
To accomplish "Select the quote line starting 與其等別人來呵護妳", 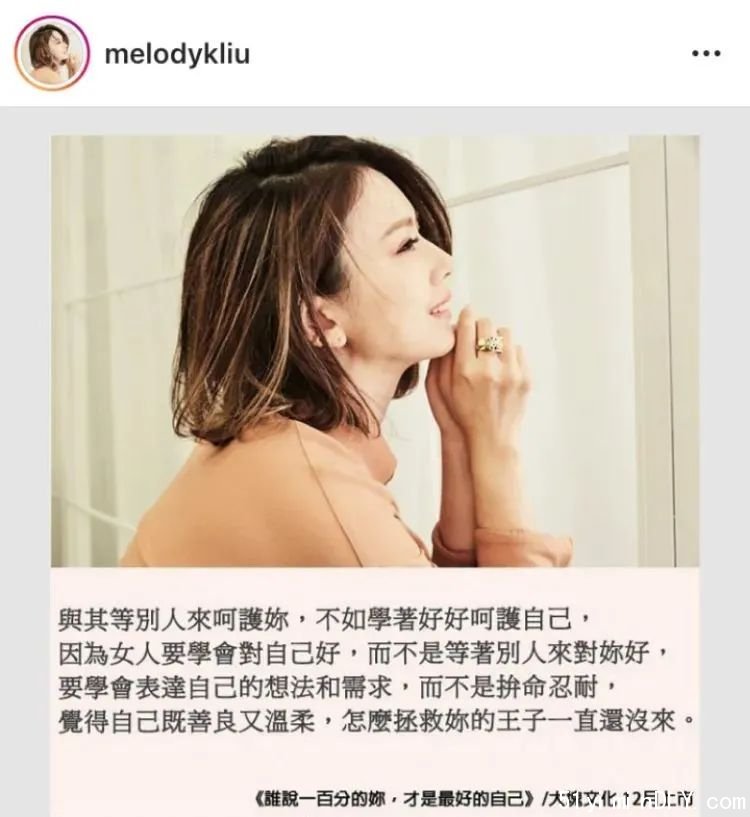I will (x=325, y=618).
